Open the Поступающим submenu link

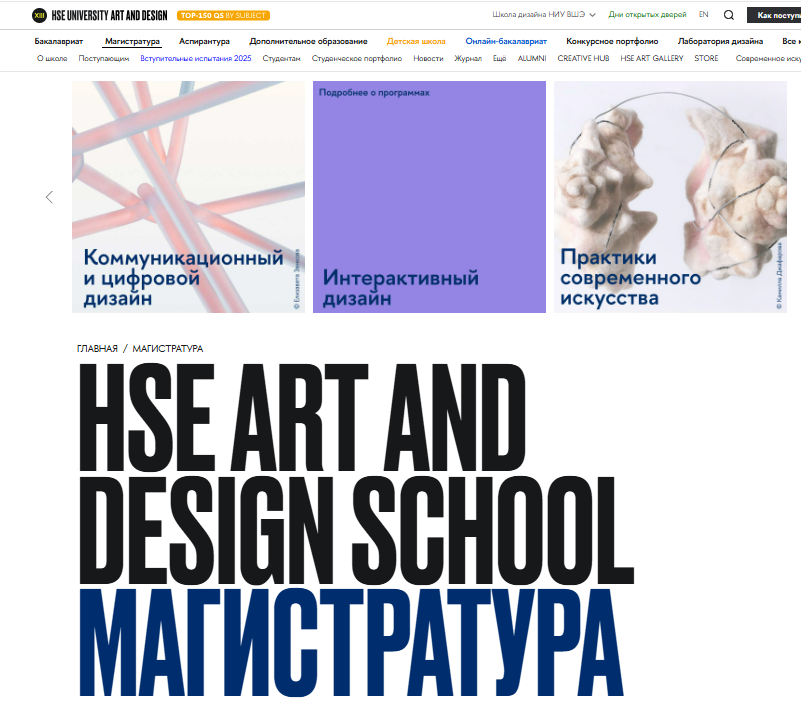point(104,59)
